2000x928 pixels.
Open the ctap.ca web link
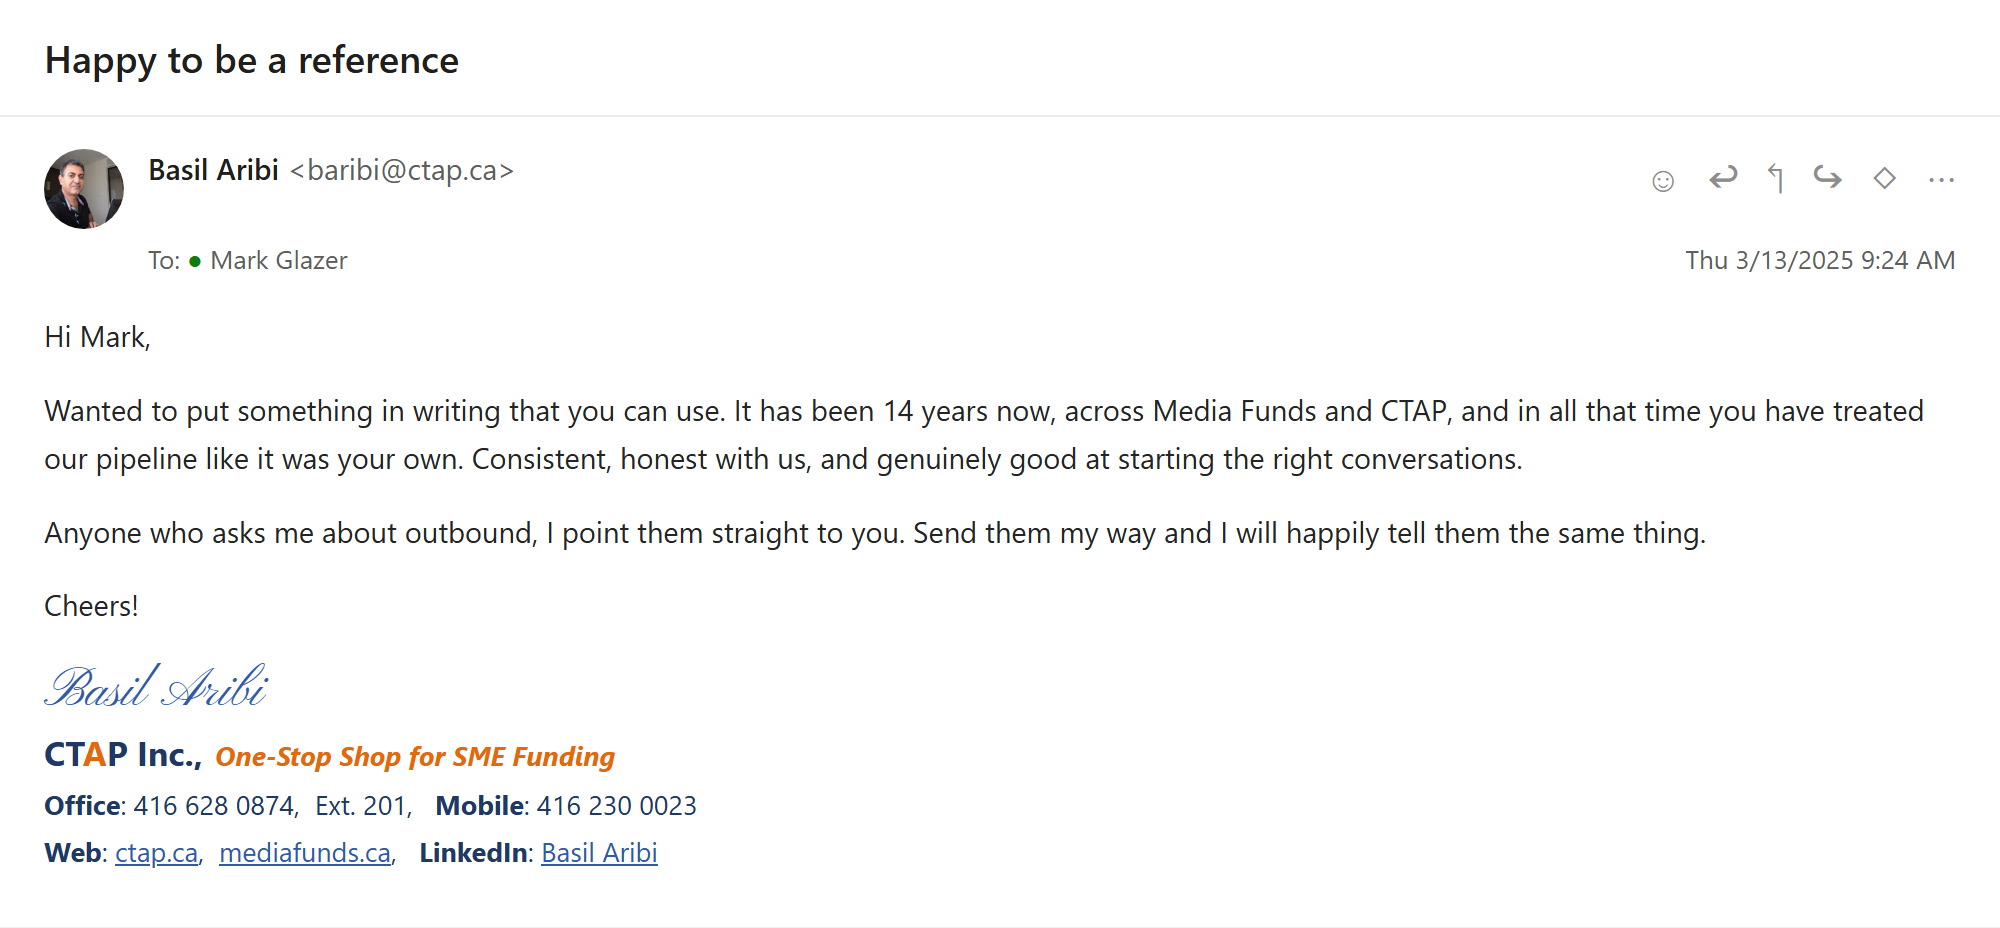pyautogui.click(x=157, y=853)
